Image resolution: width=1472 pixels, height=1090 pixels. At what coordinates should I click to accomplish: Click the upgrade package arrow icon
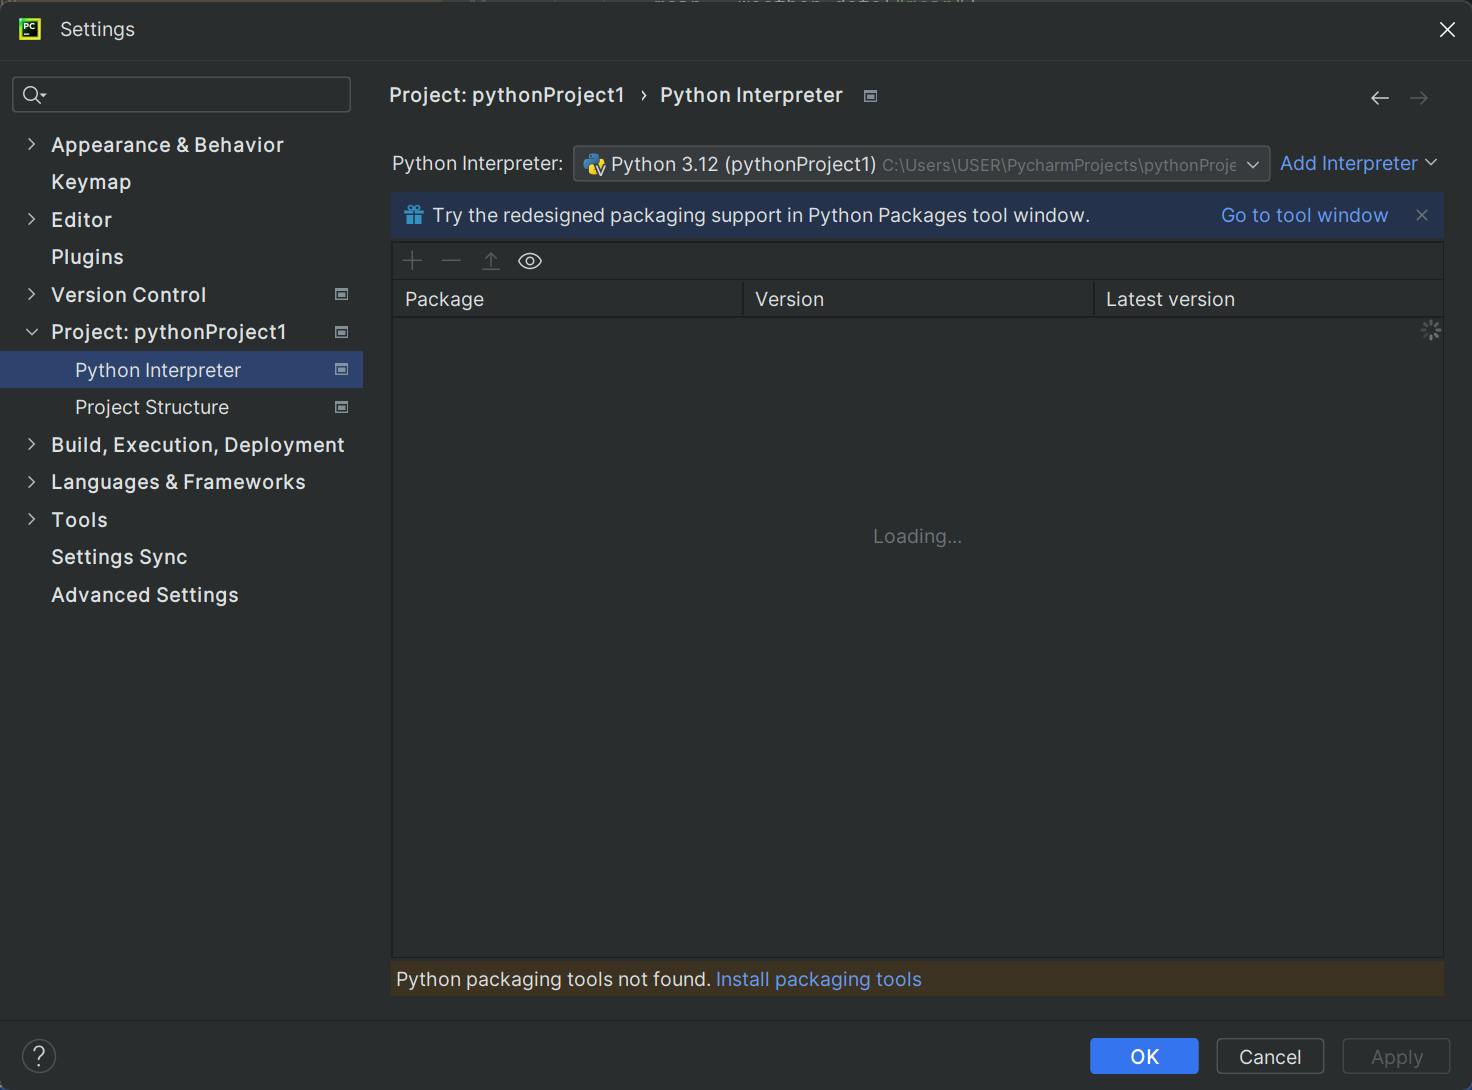click(x=491, y=261)
